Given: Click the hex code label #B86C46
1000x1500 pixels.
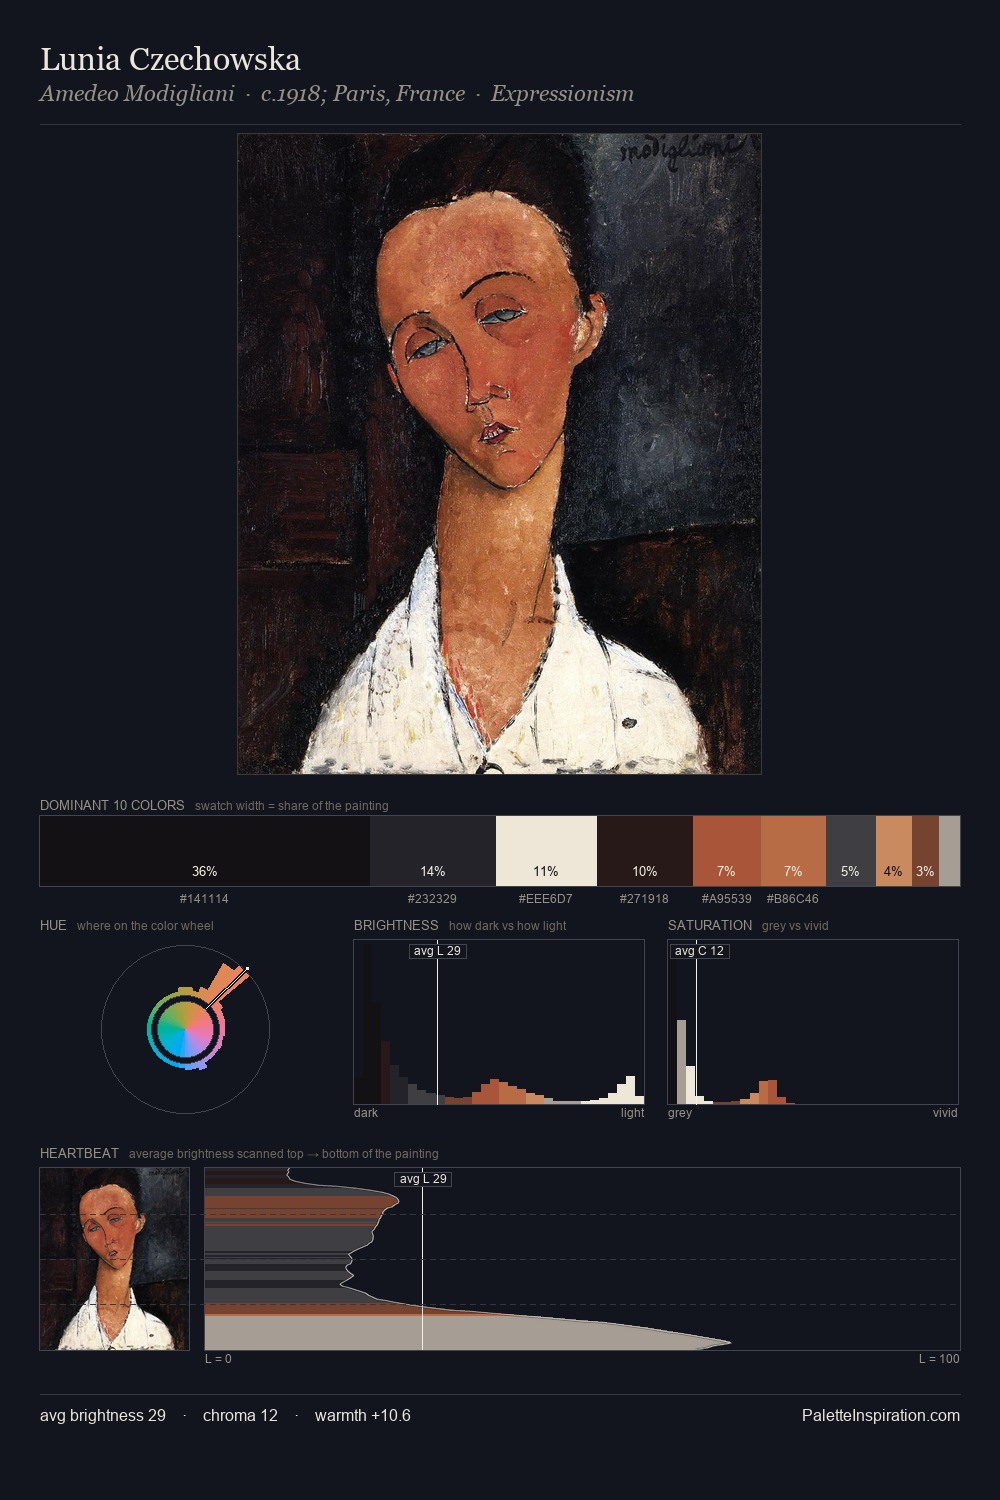Looking at the screenshot, I should [792, 899].
